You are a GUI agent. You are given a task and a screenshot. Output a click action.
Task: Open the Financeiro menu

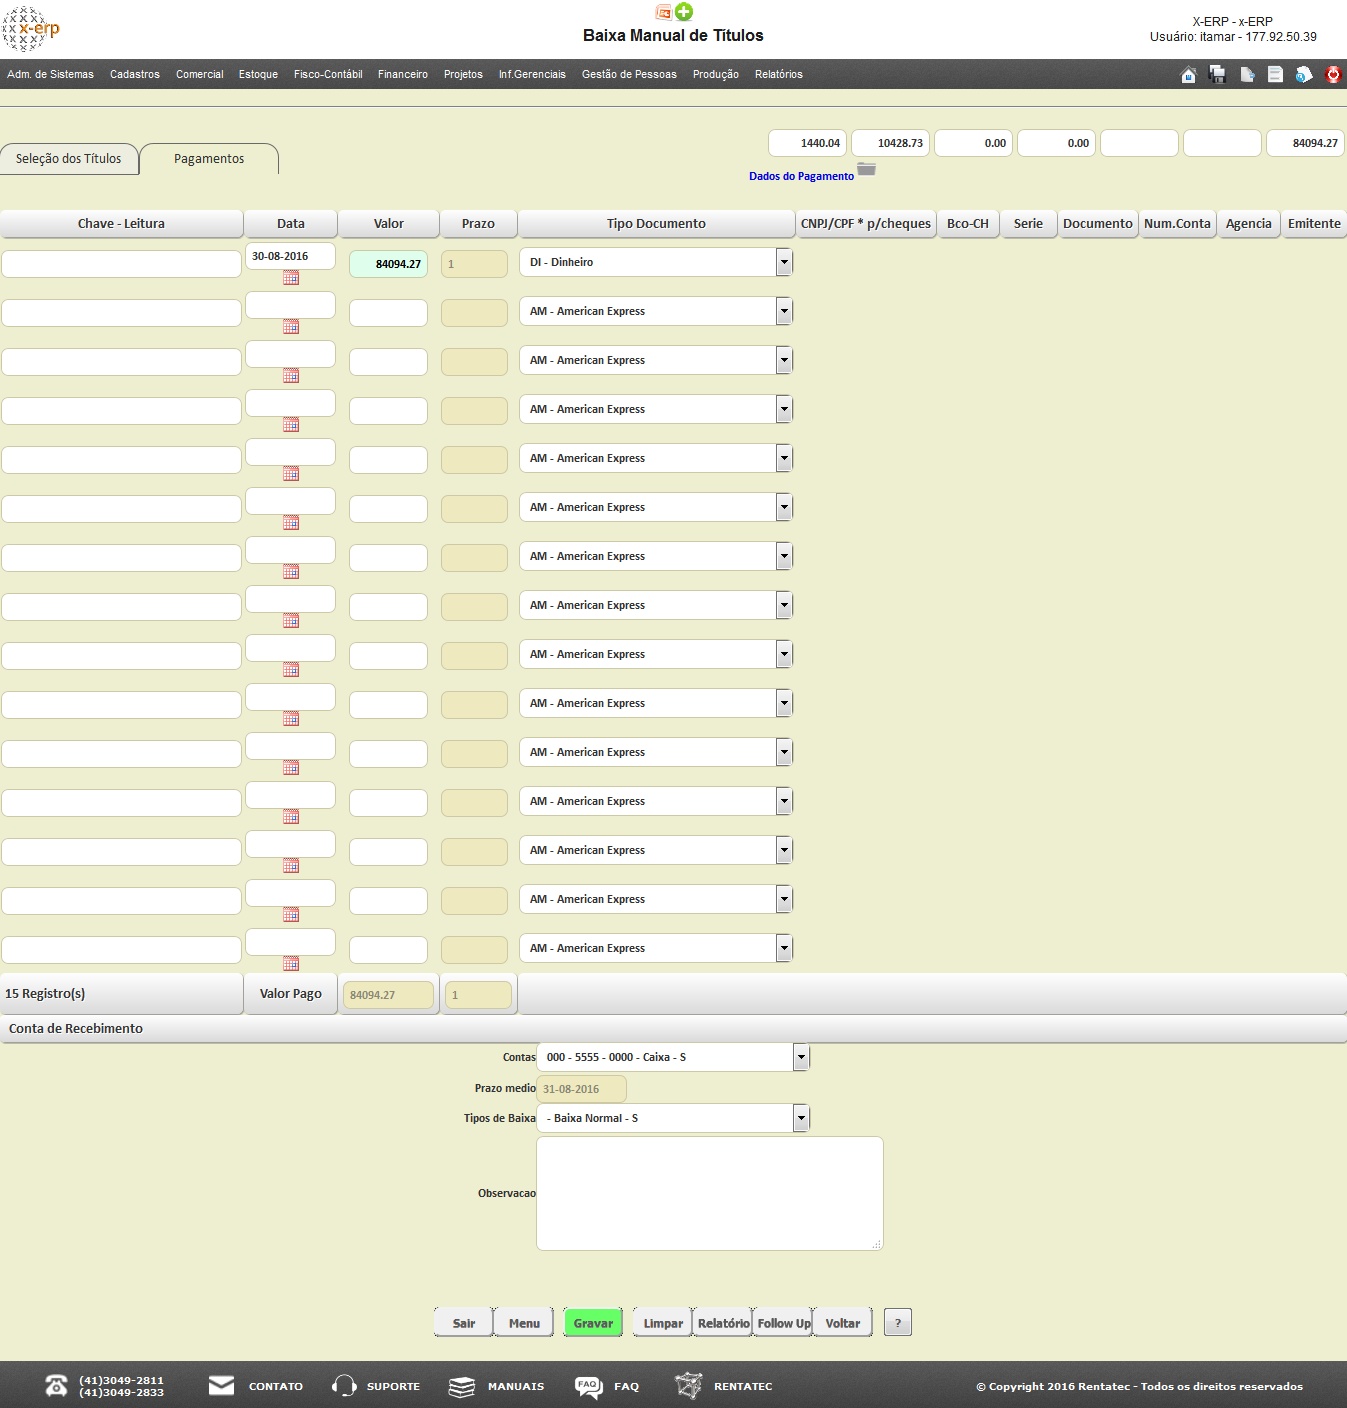tap(403, 74)
